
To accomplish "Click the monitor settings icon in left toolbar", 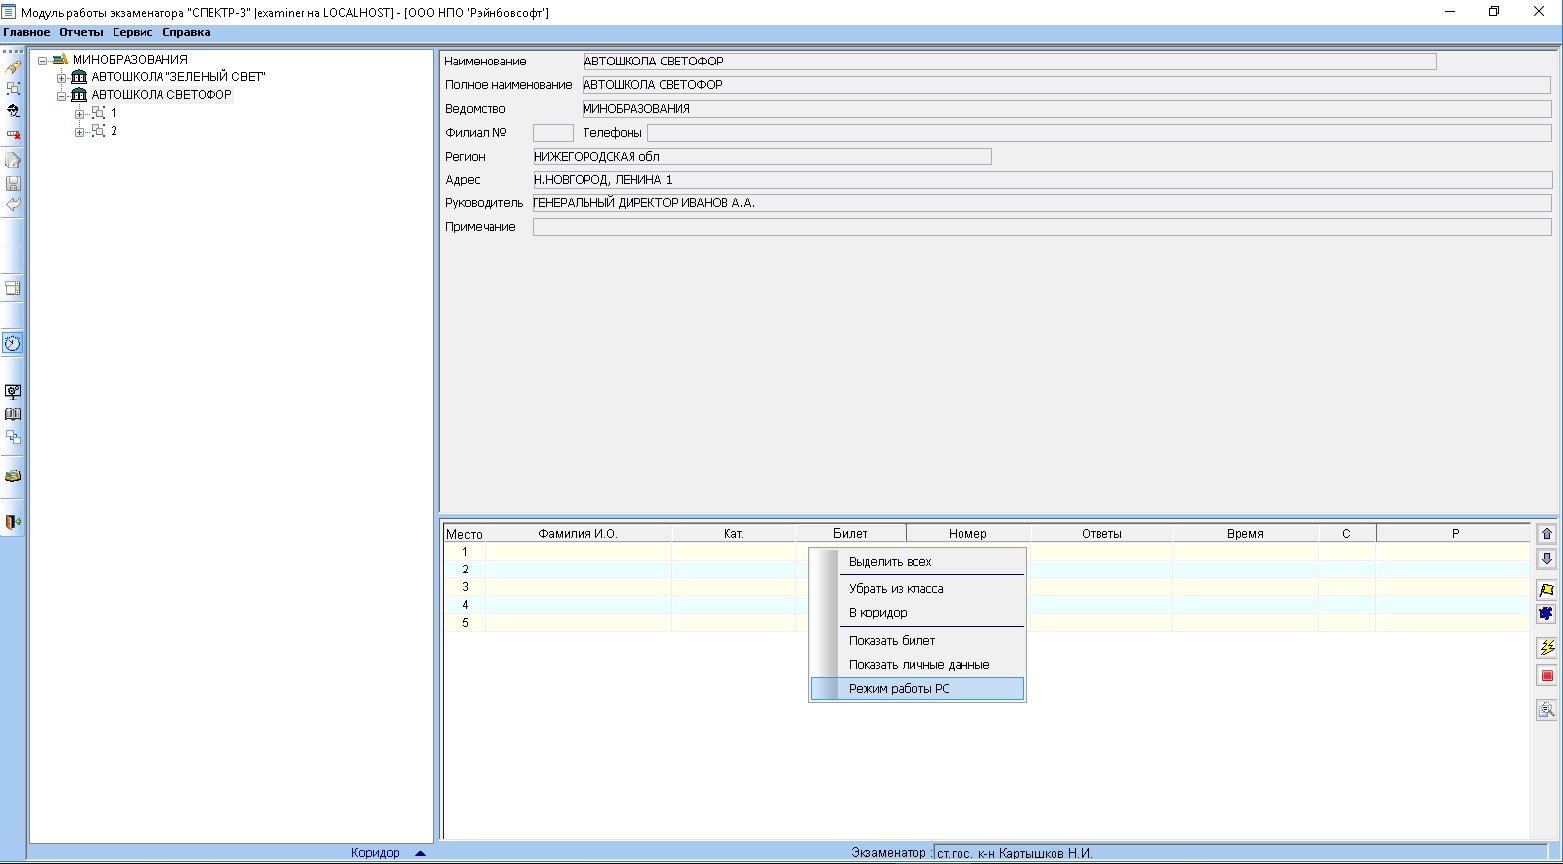I will point(13,392).
